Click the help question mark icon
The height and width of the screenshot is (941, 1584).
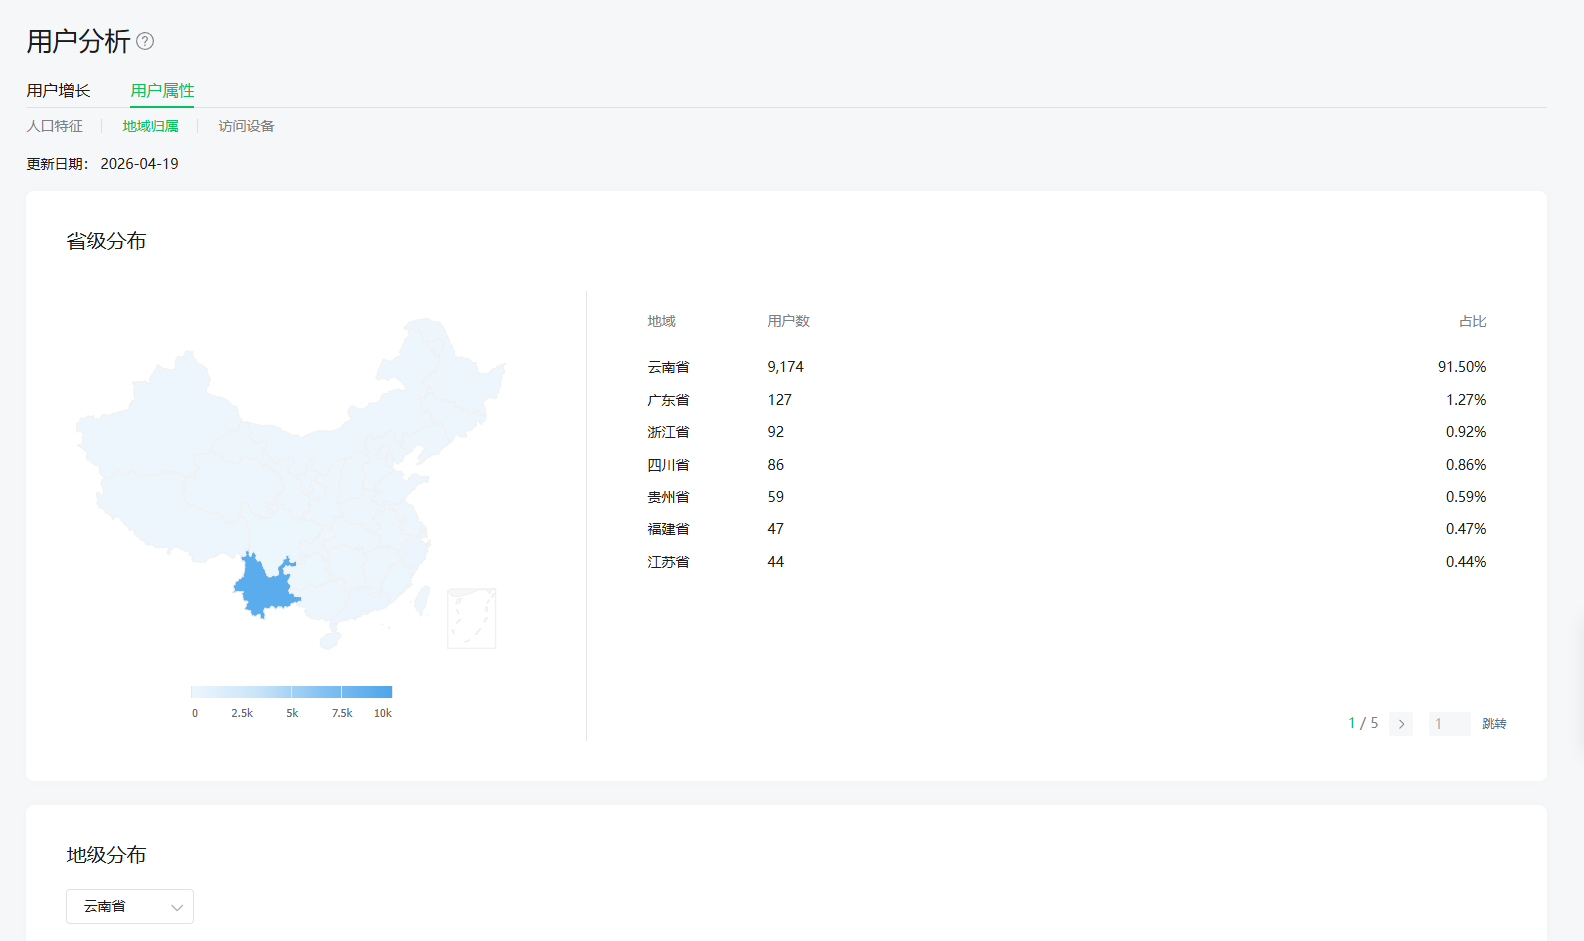145,41
